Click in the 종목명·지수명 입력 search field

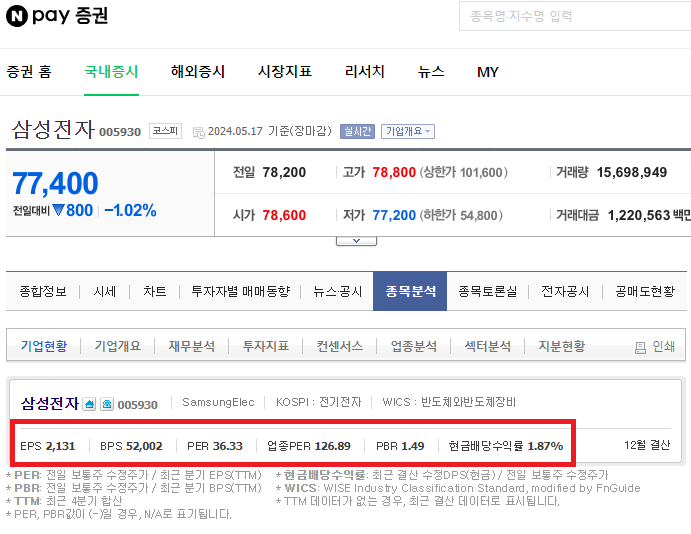[575, 16]
